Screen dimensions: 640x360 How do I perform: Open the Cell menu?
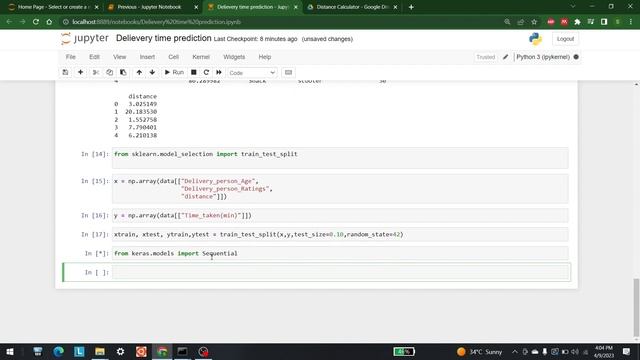[173, 57]
